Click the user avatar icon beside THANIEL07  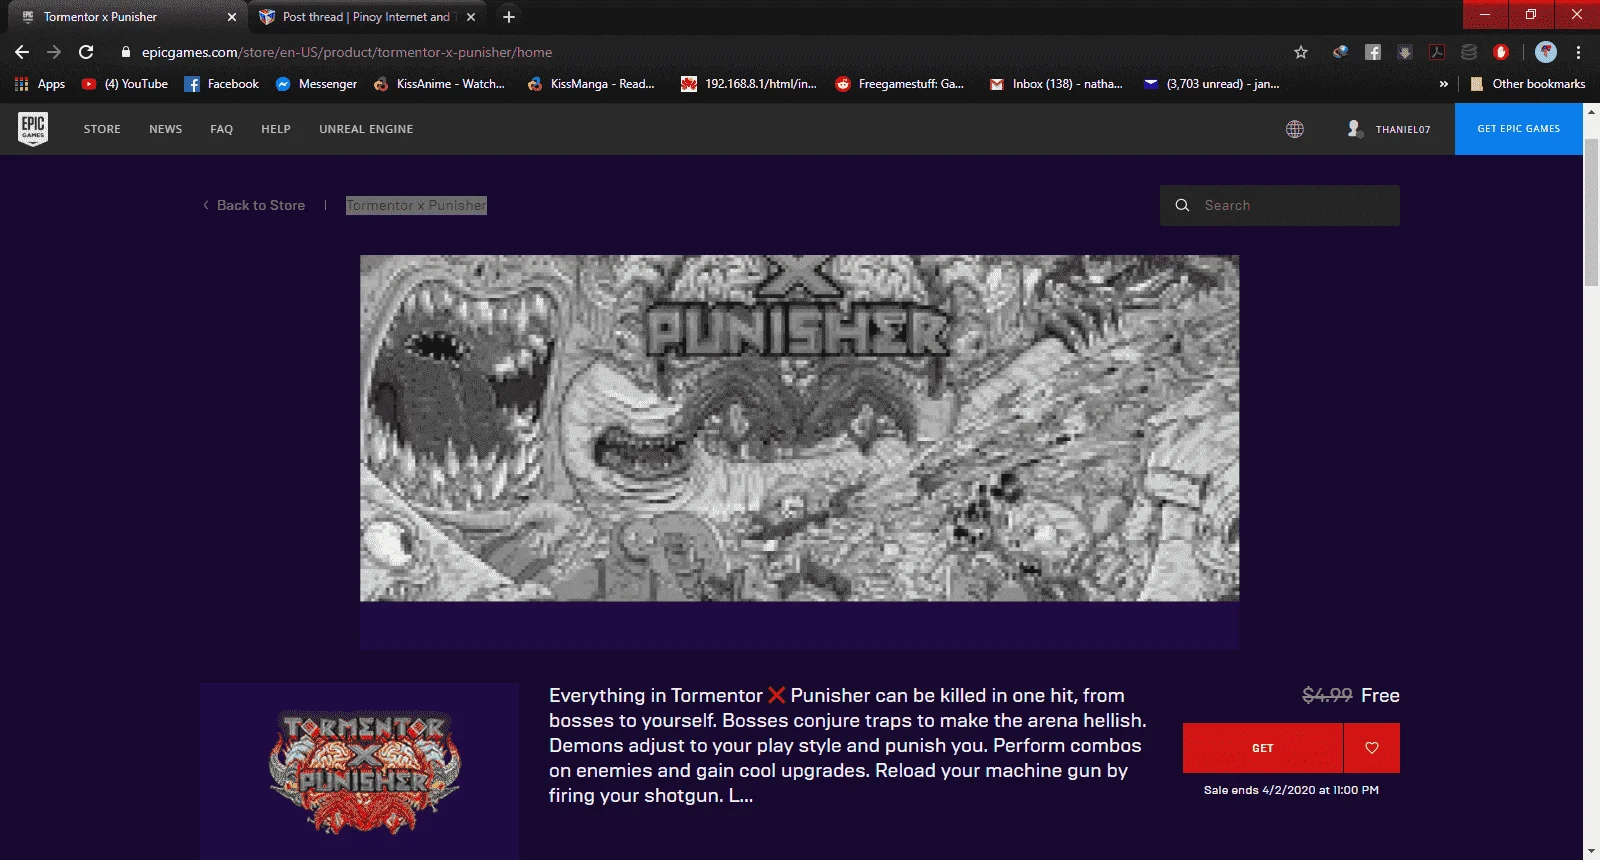[1355, 129]
